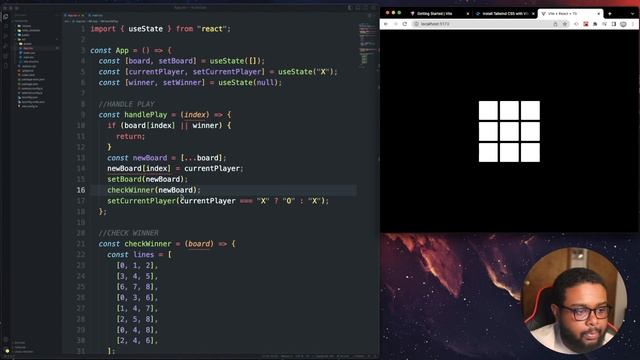The image size is (640, 360).
Task: Switch to Install Tailwind CSS with Vite tab
Action: (504, 14)
